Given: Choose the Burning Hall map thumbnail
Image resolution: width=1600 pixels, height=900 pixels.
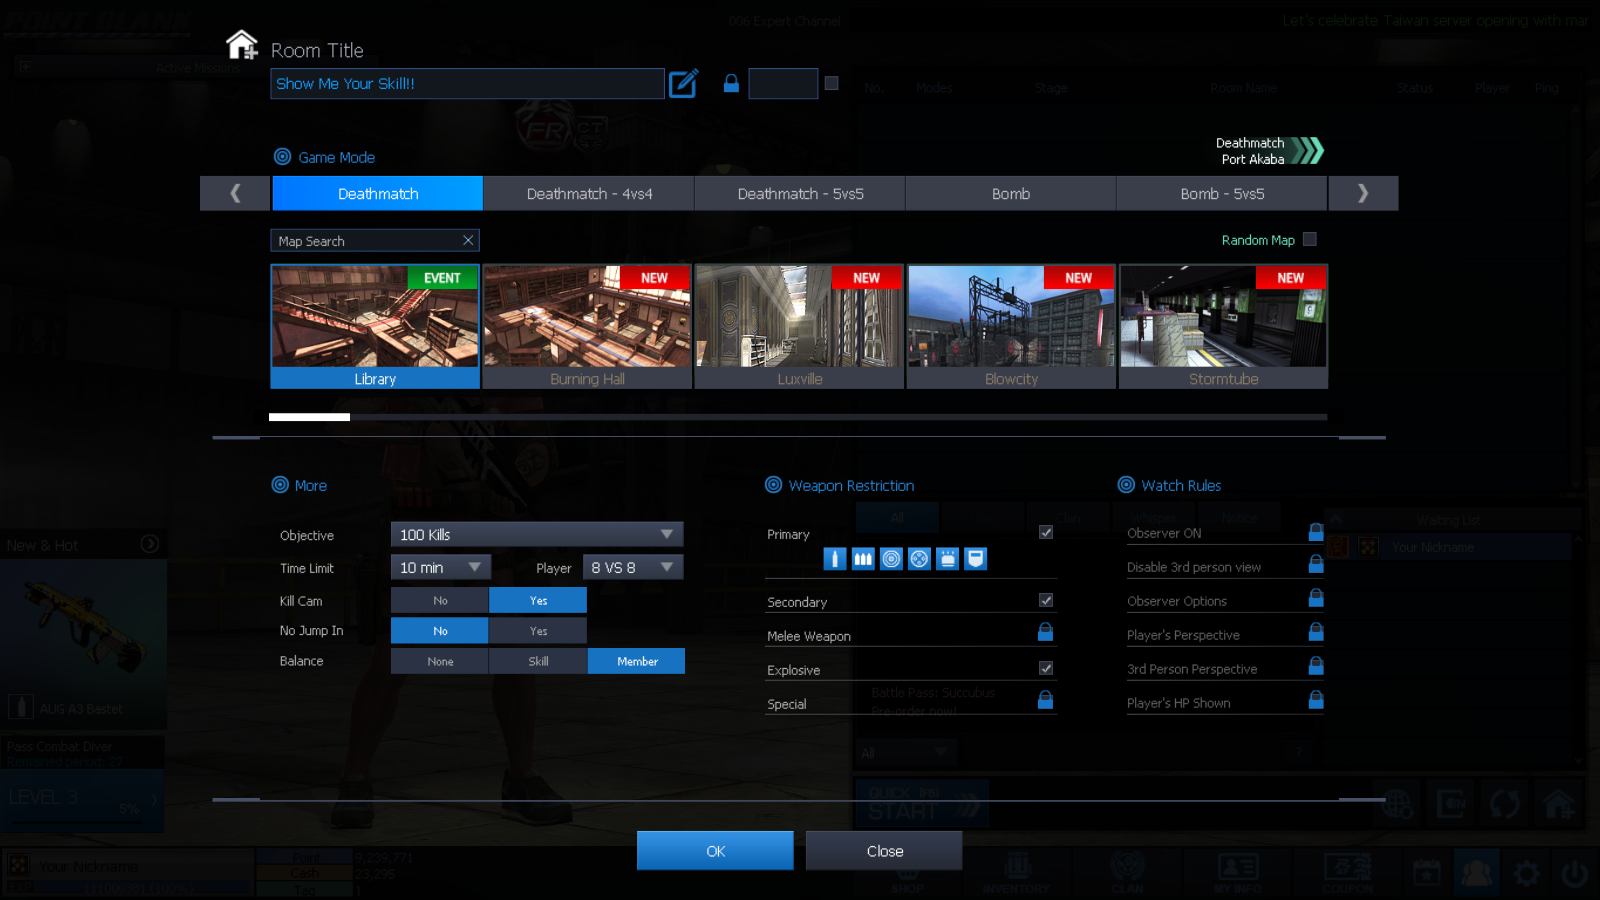Looking at the screenshot, I should point(587,326).
